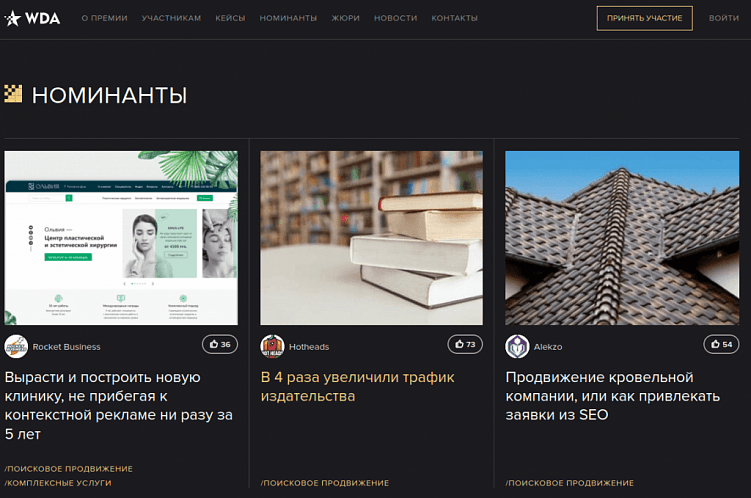751x498 pixels.
Task: Open КОНТАКТЫ in navigation
Action: point(455,18)
